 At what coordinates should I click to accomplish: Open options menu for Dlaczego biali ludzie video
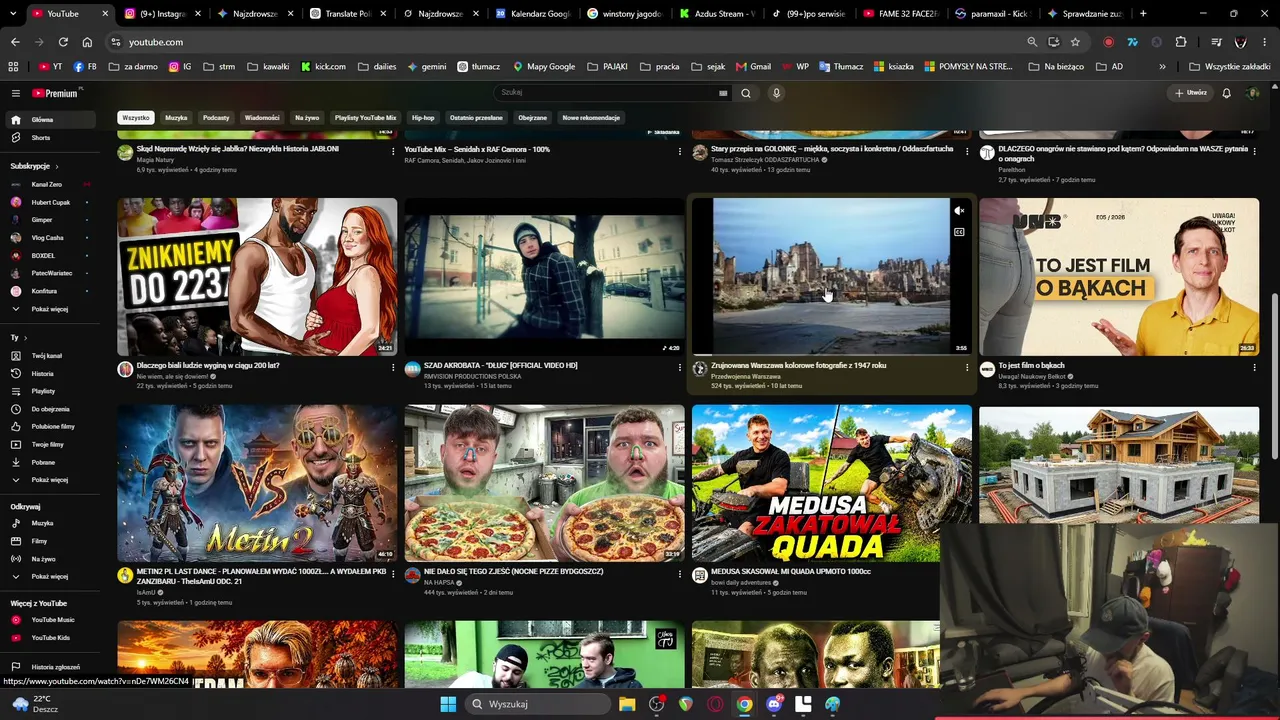[393, 367]
